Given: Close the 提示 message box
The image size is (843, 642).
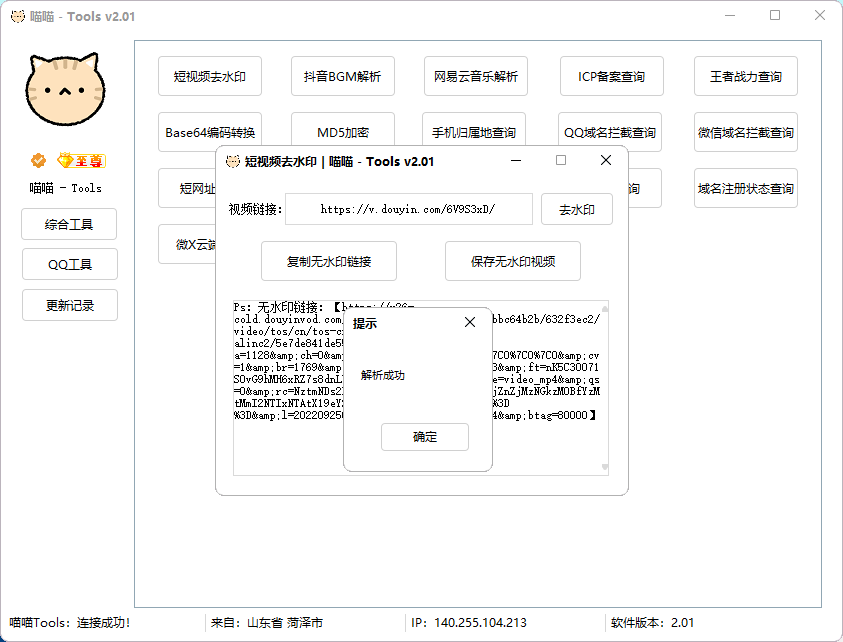Looking at the screenshot, I should (x=470, y=322).
